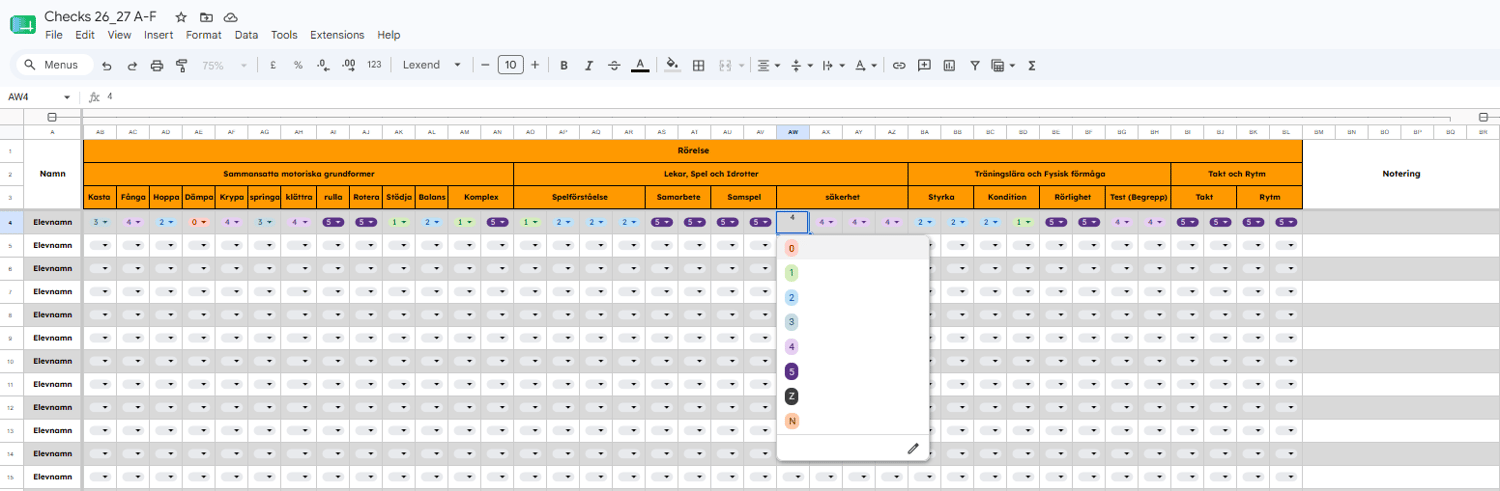Image resolution: width=1500 pixels, height=491 pixels.
Task: Click the document title Checks 26_27 A-F
Action: [100, 16]
